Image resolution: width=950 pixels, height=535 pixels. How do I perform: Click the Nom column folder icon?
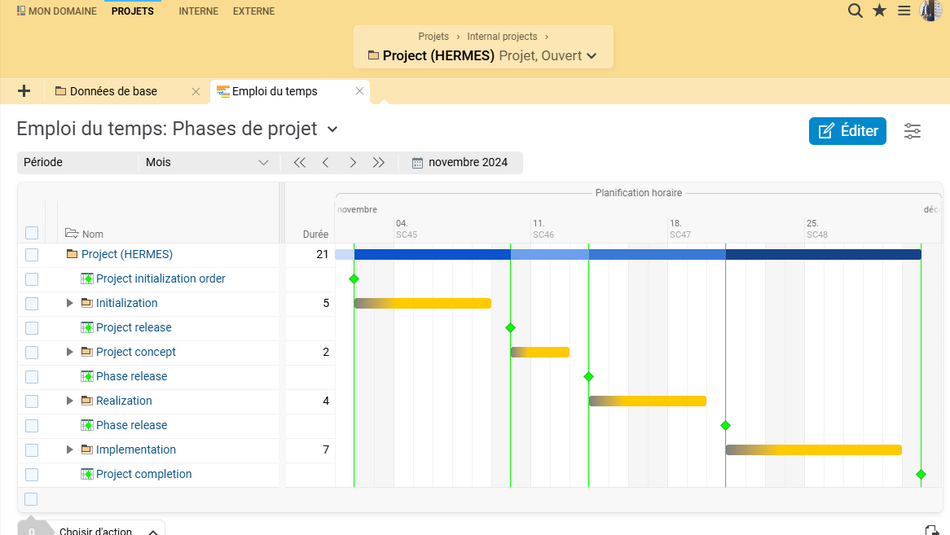coord(71,233)
